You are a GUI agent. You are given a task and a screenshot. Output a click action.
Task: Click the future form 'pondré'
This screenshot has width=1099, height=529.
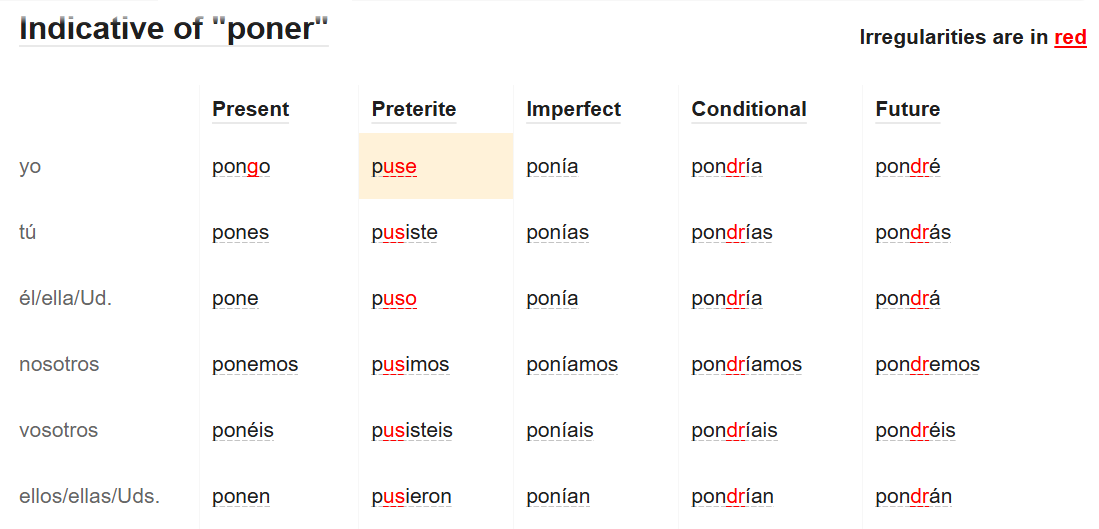(x=907, y=167)
